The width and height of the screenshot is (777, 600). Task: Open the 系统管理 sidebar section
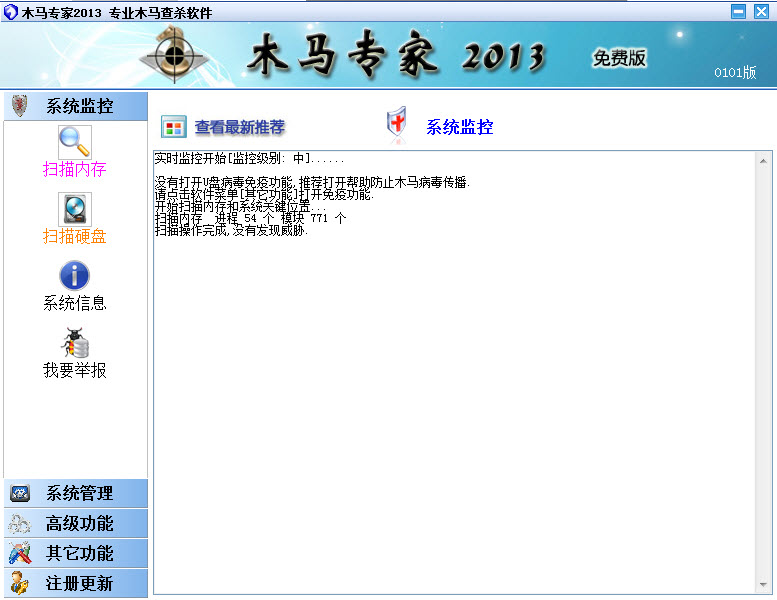(76, 493)
